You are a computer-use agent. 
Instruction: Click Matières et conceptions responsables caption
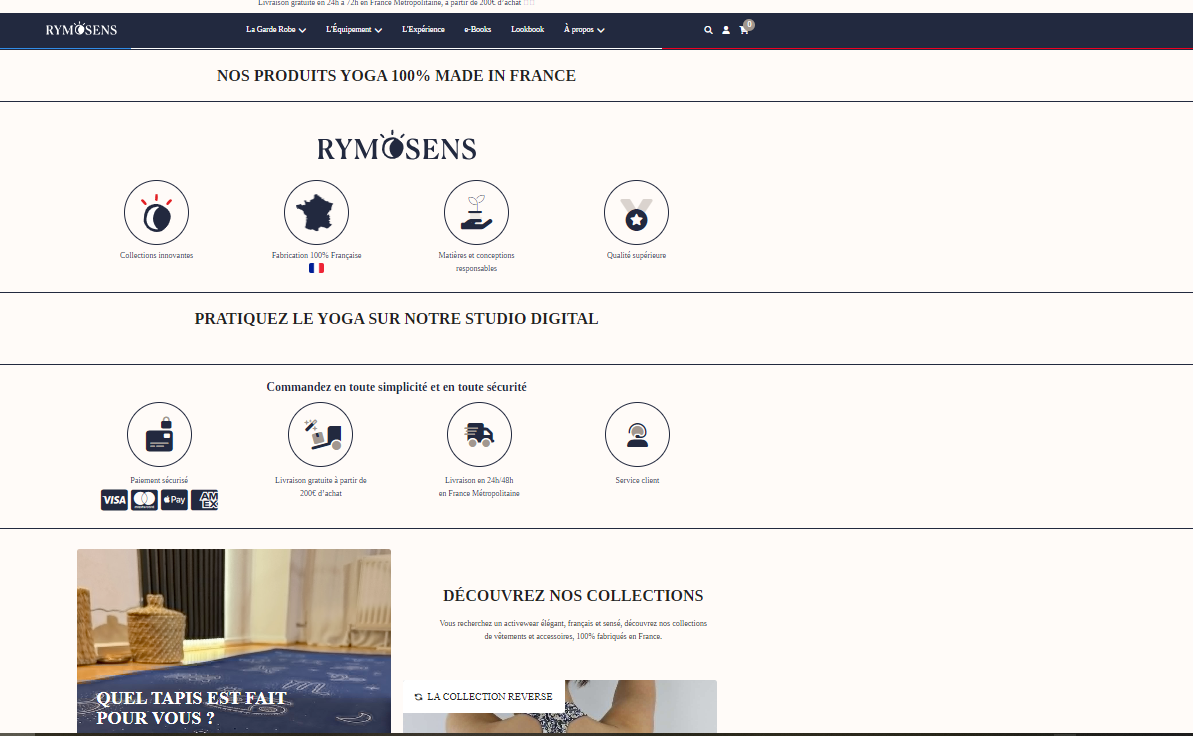coord(476,262)
